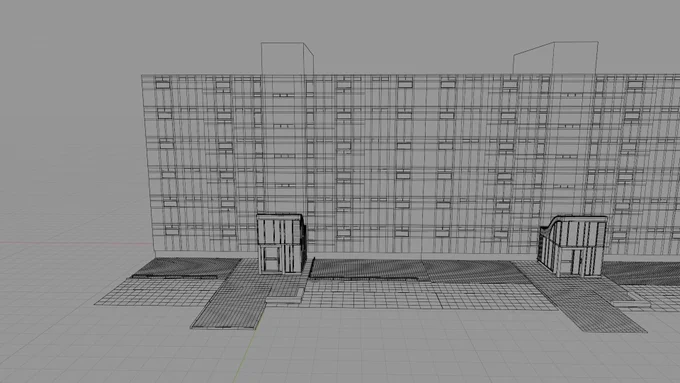Image resolution: width=680 pixels, height=383 pixels.
Task: Select the walkway leading to right entrance
Action: pyautogui.click(x=581, y=298)
